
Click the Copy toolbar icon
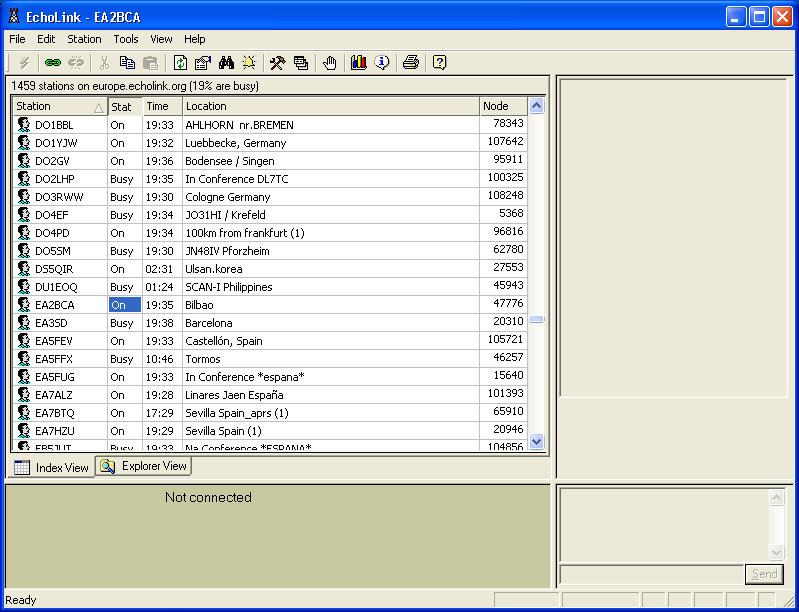(127, 63)
